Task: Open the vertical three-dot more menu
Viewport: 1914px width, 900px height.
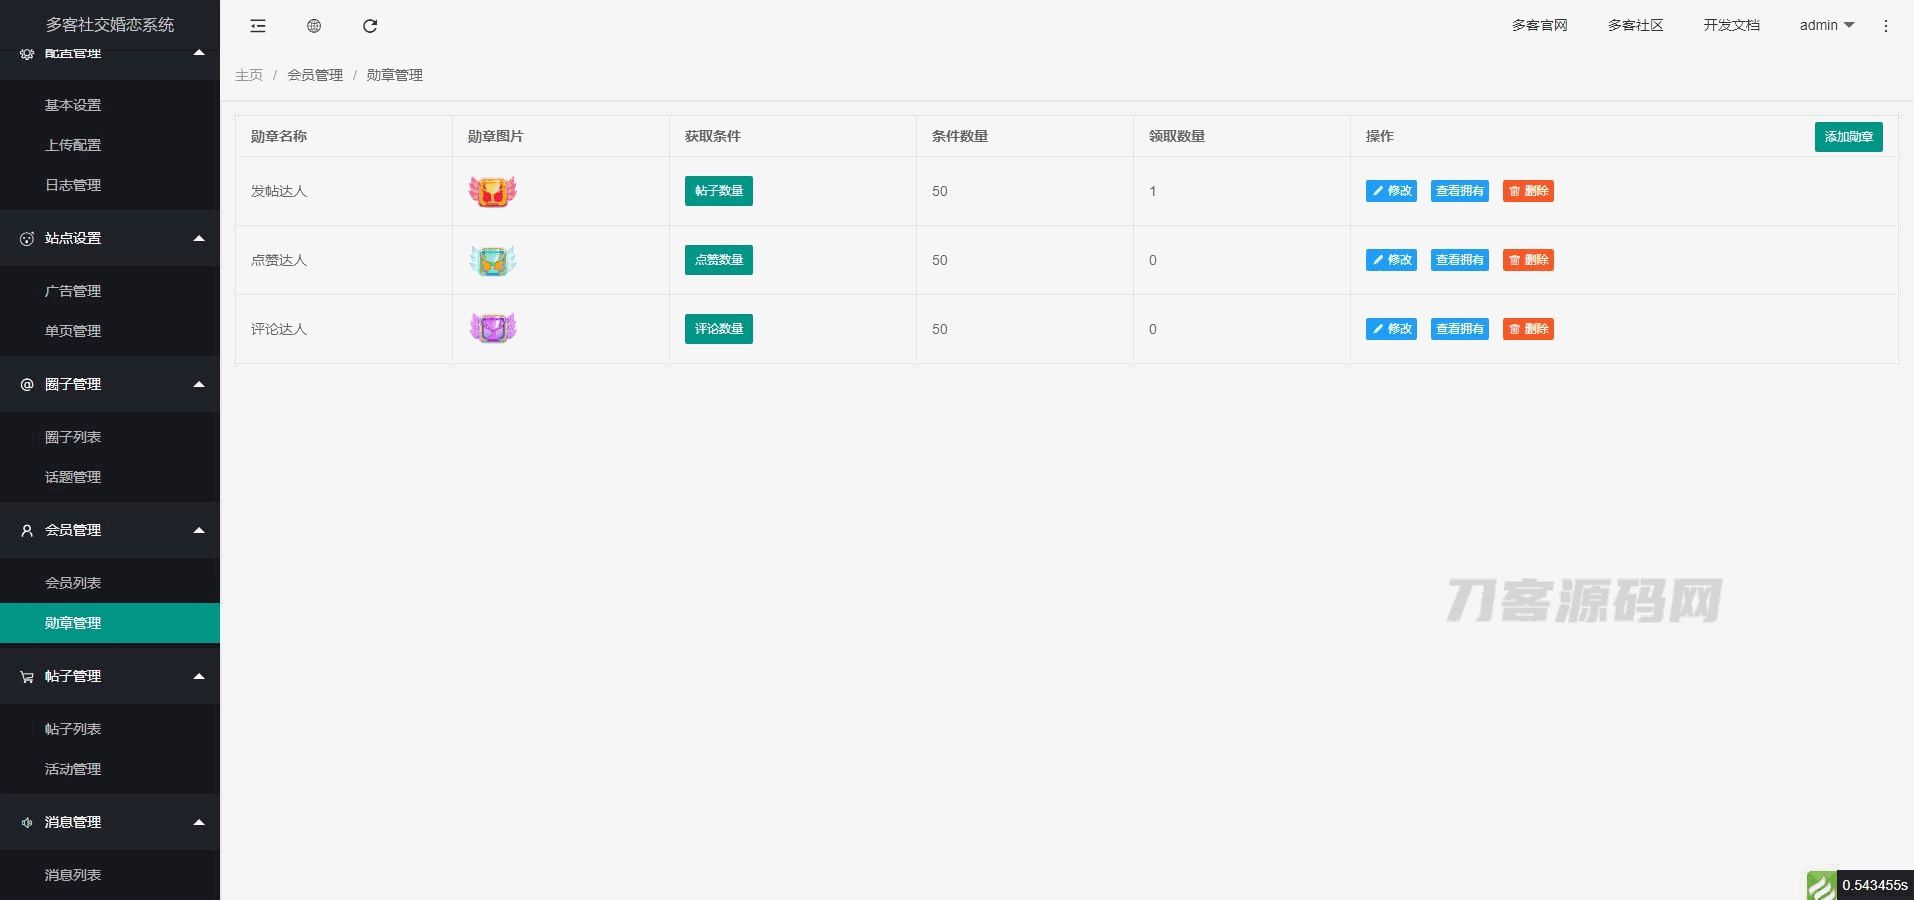Action: coord(1886,26)
